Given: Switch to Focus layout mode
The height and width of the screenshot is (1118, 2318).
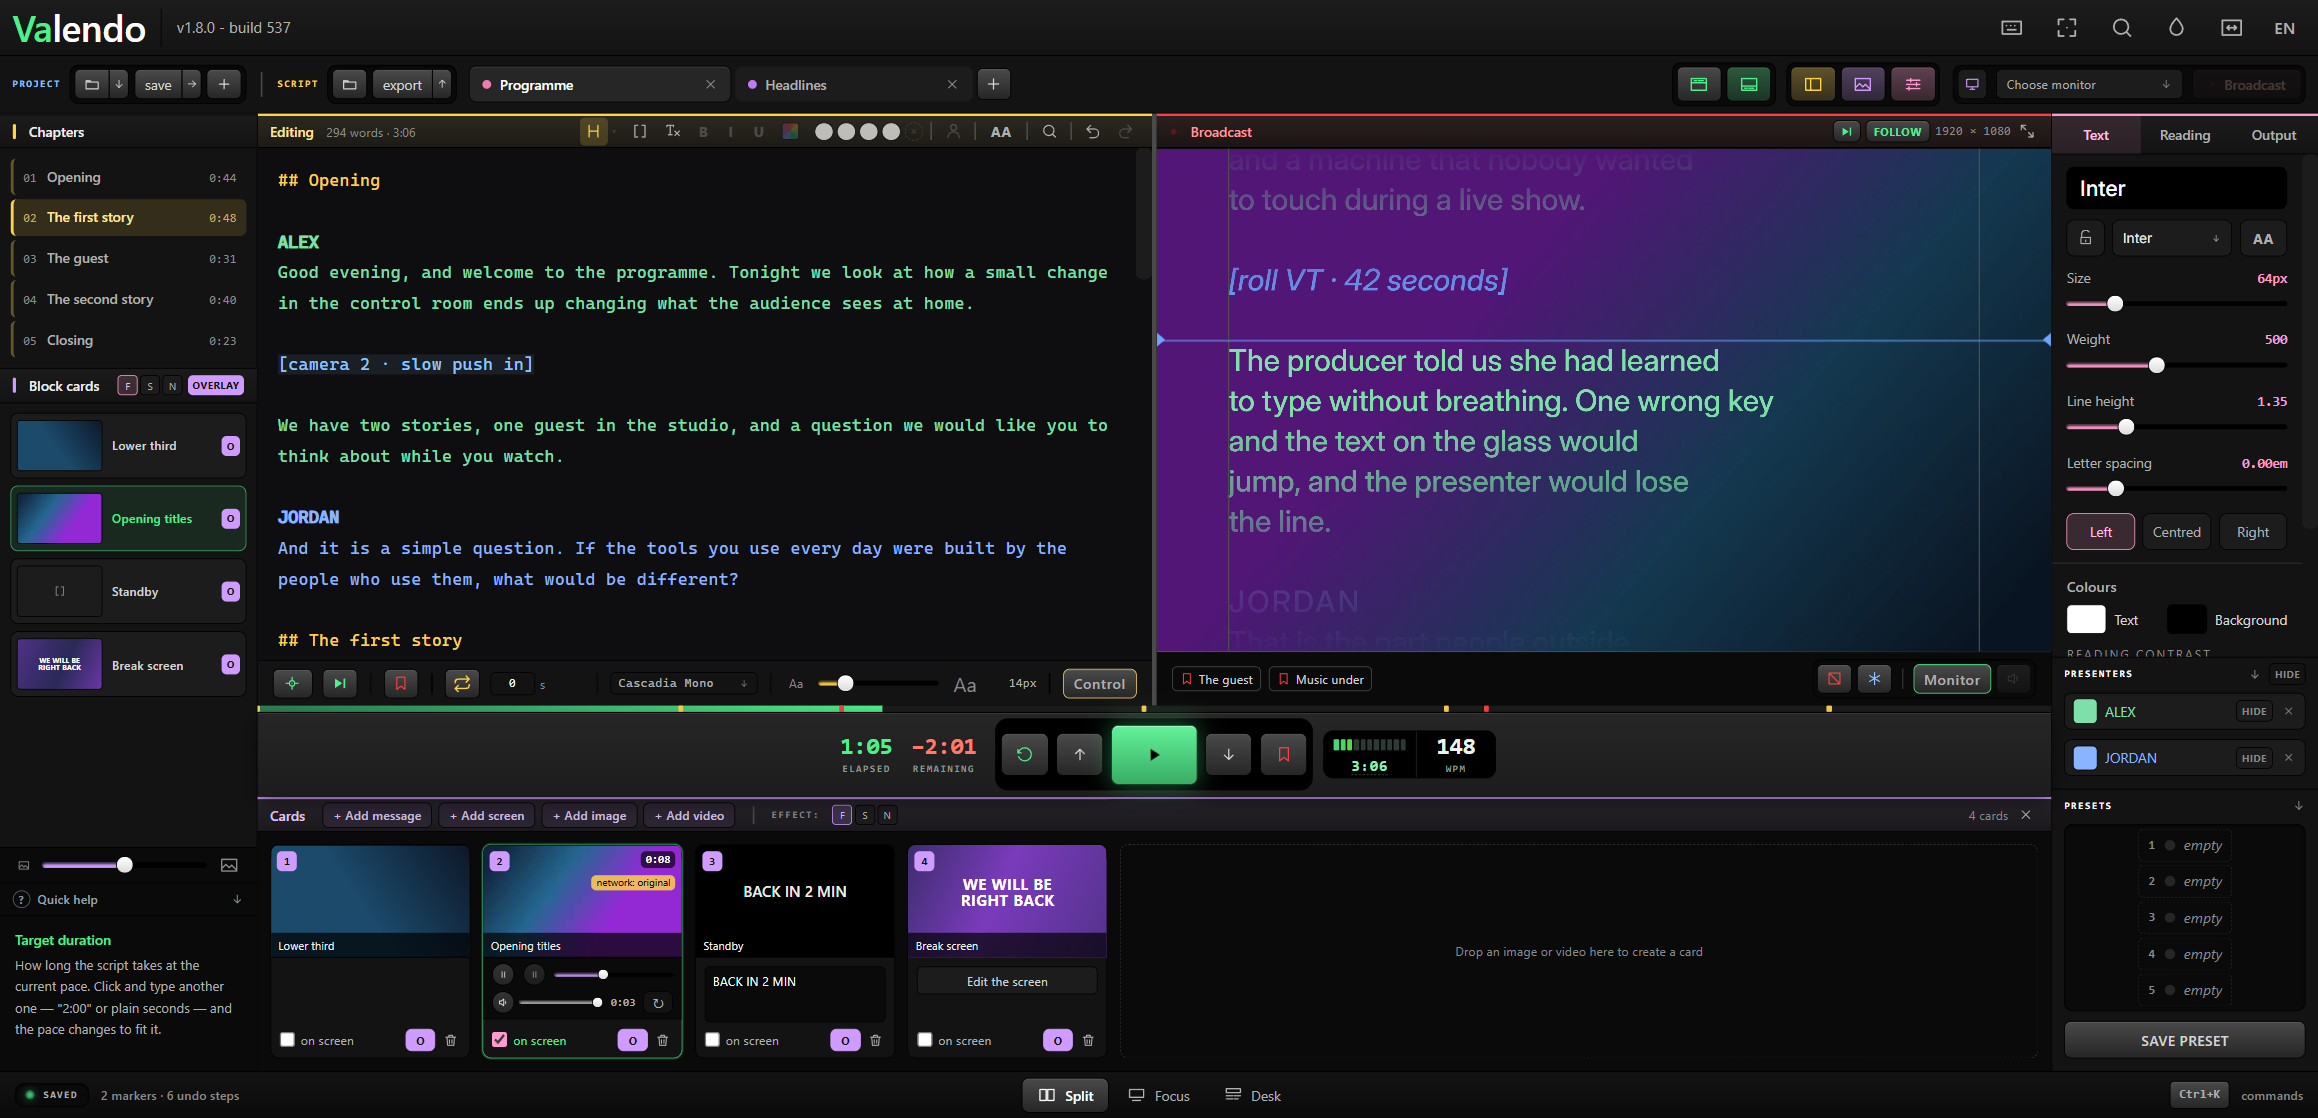Looking at the screenshot, I should tap(1160, 1096).
